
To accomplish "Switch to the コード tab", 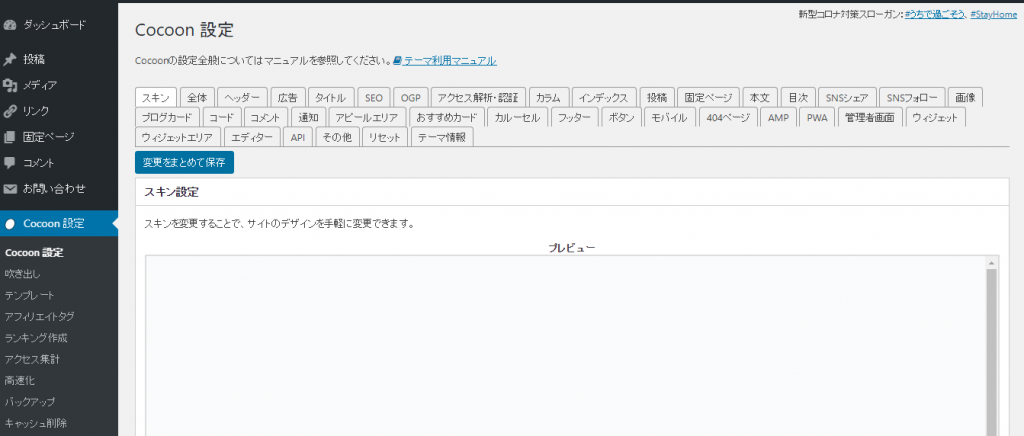I will click(222, 118).
